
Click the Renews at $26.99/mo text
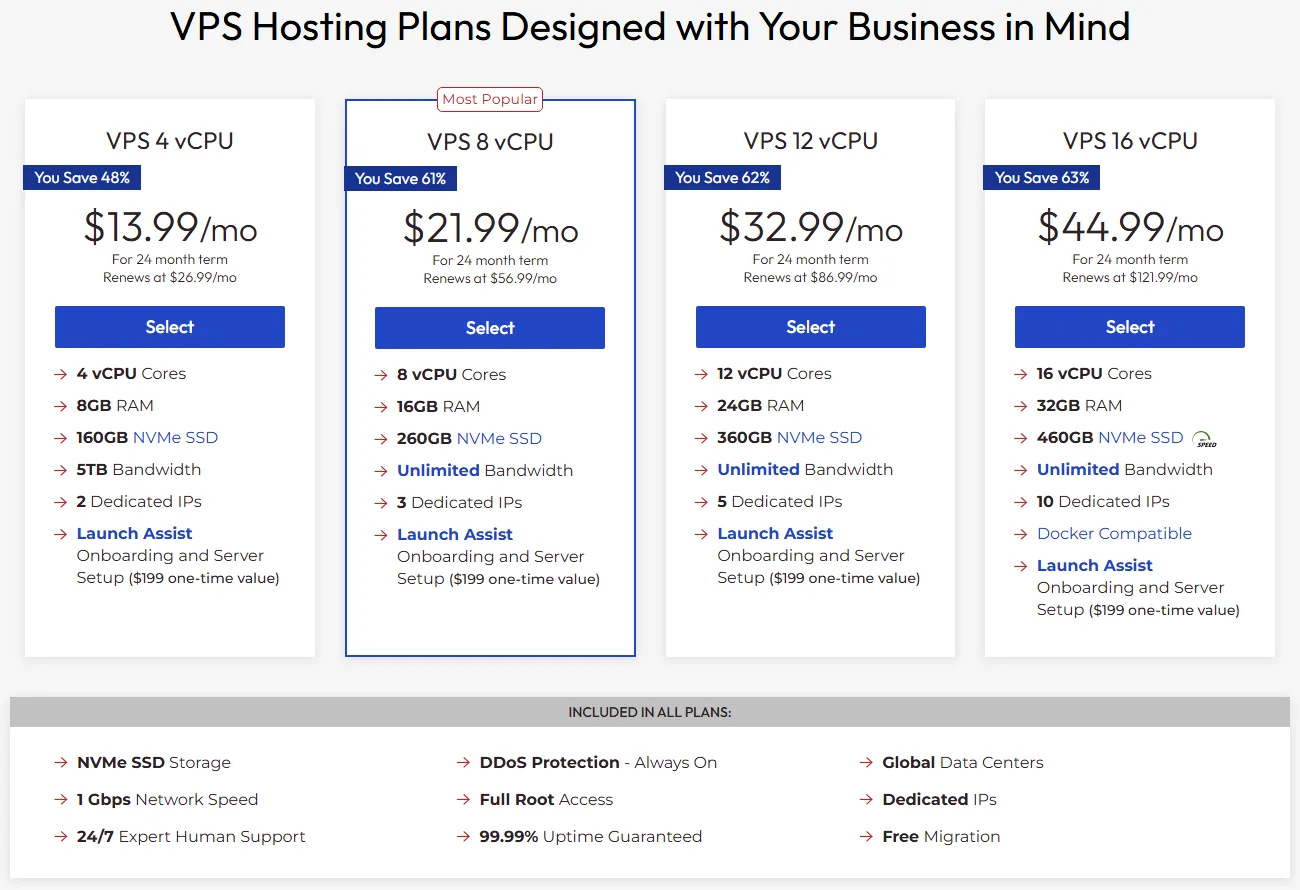[x=170, y=278]
